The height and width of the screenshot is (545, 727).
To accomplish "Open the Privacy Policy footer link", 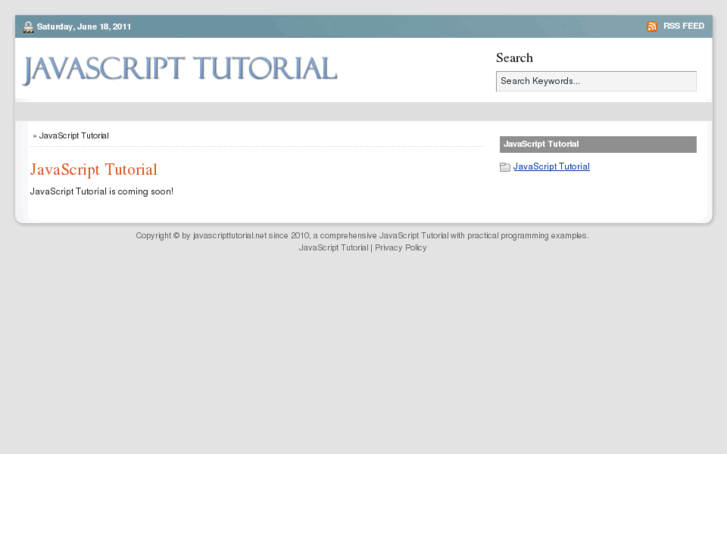I will pyautogui.click(x=401, y=248).
